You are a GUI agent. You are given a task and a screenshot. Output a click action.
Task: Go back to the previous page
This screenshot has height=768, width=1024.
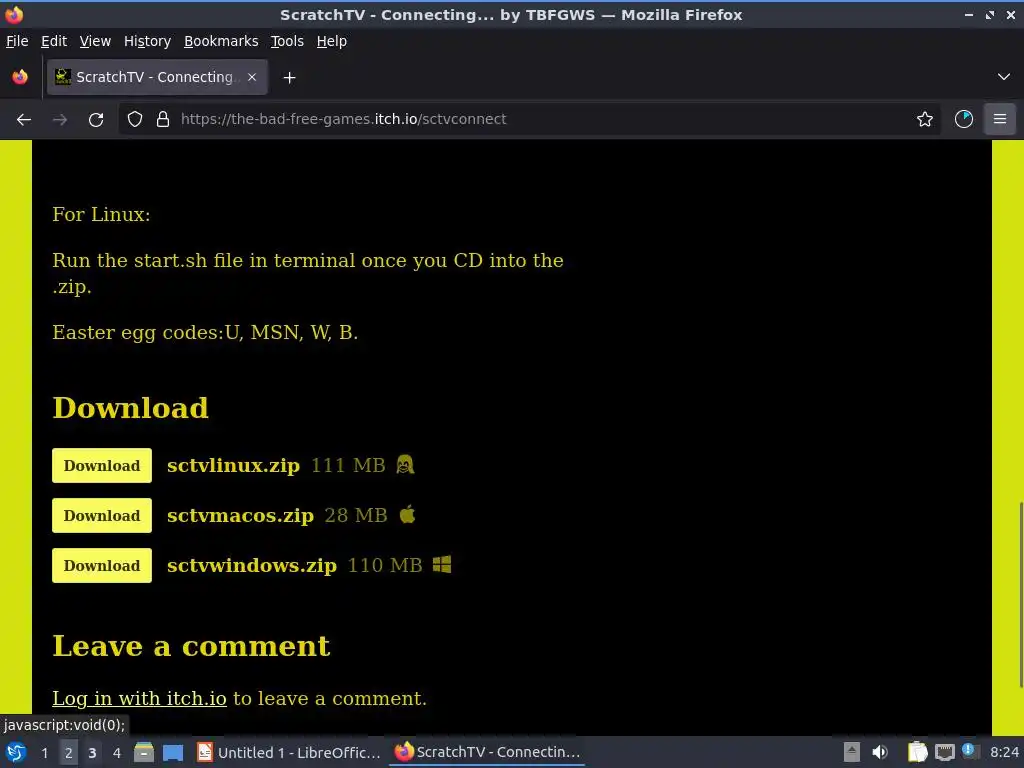[24, 120]
